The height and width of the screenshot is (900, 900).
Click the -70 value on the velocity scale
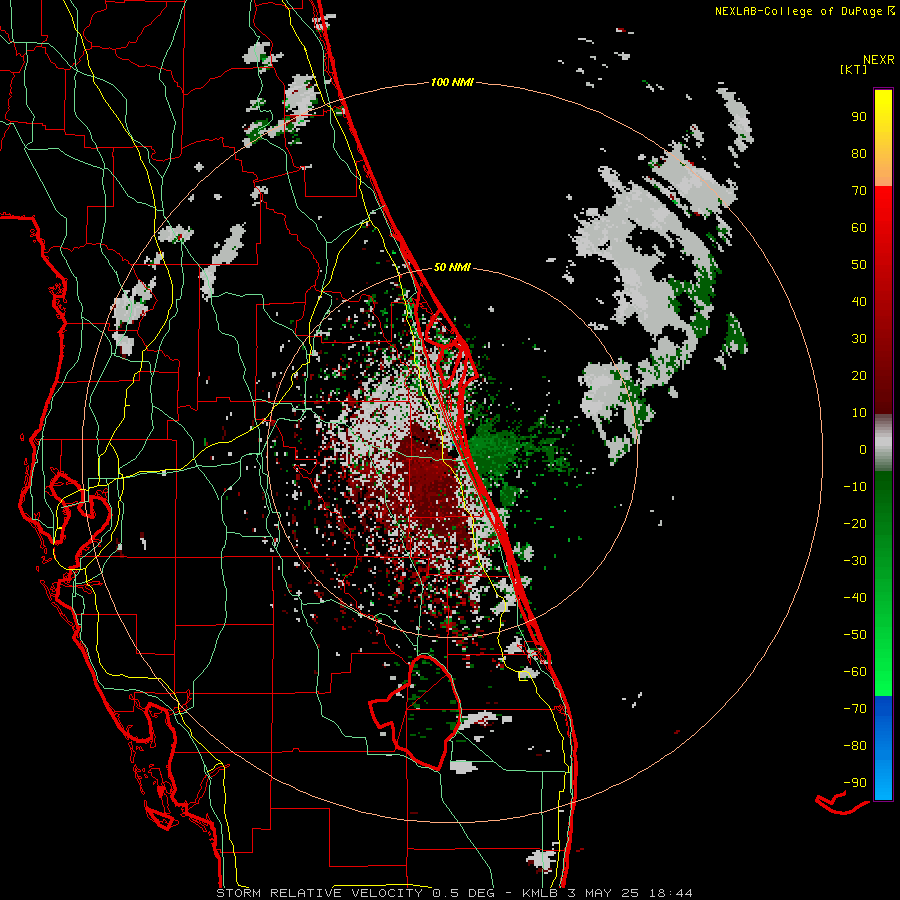tap(855, 708)
